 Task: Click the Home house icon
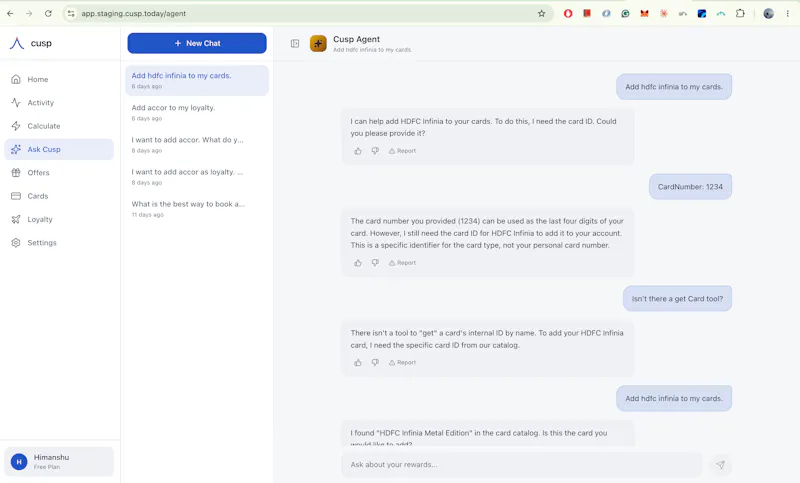(16, 79)
